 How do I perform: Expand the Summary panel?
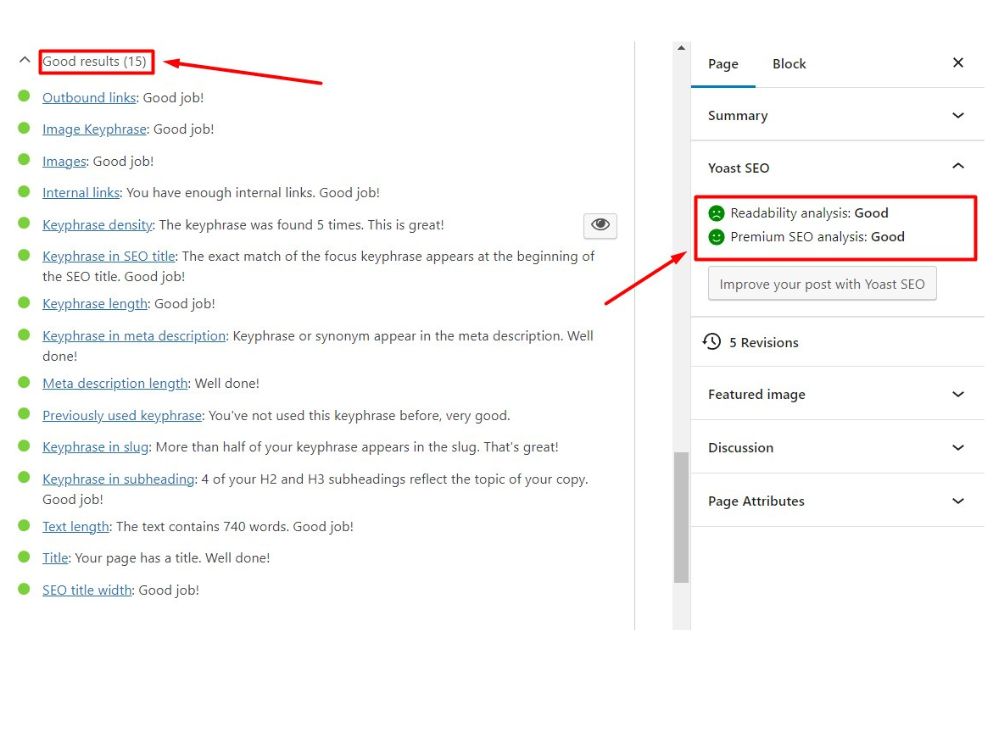point(837,115)
